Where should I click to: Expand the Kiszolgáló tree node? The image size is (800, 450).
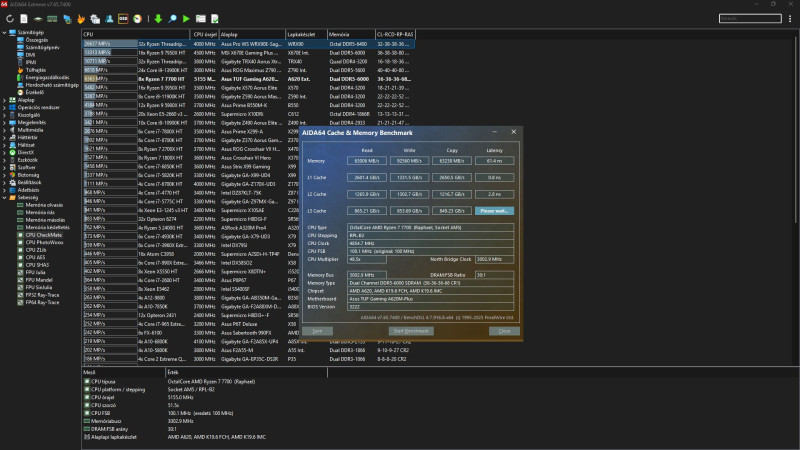click(x=5, y=115)
